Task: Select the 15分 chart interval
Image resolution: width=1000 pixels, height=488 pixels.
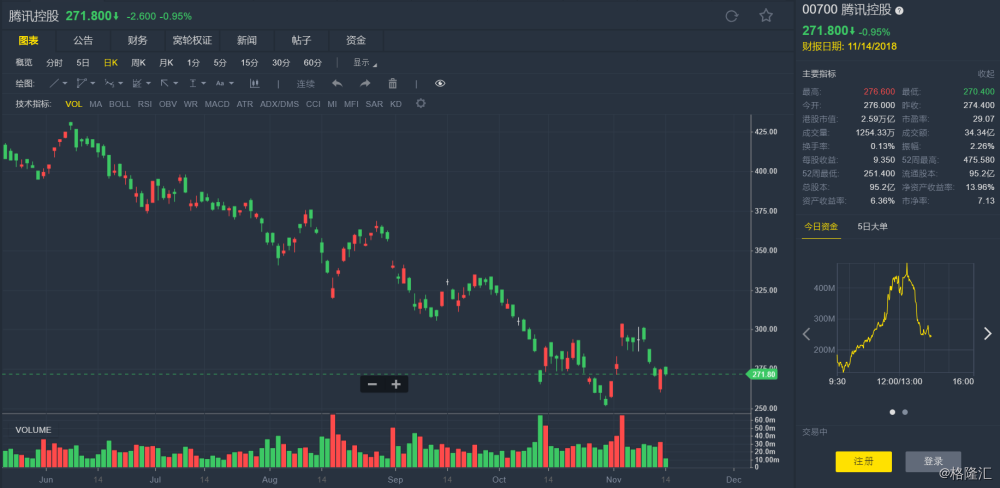Action: (x=249, y=63)
